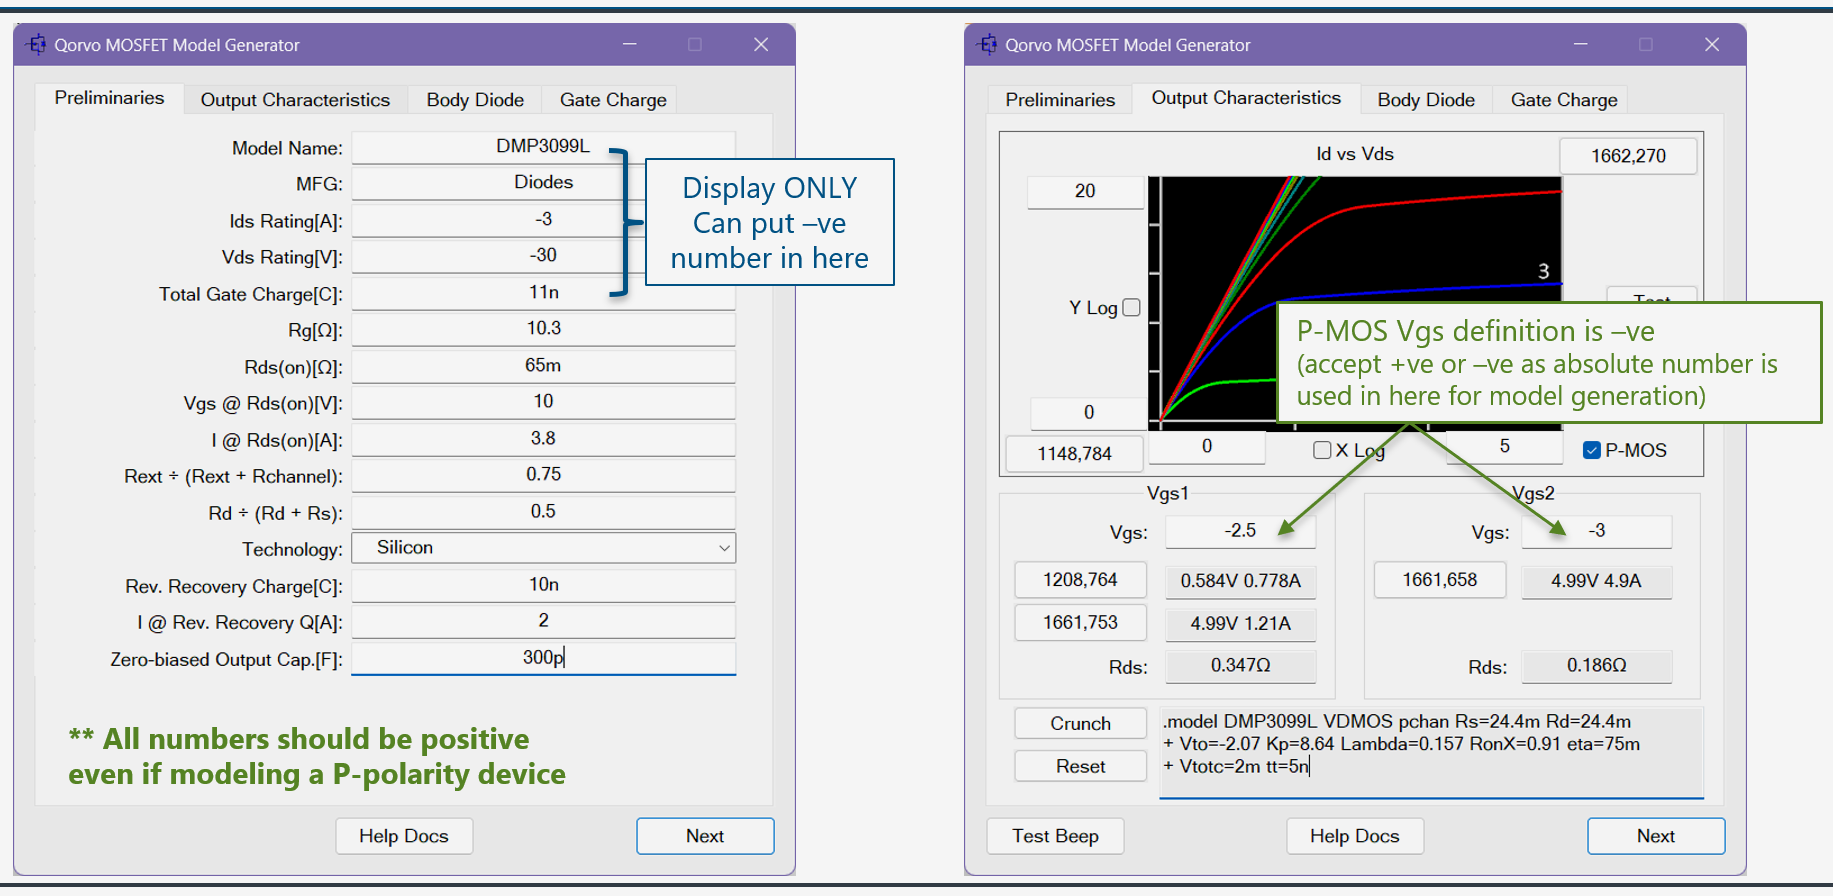Click the .model output text box
The height and width of the screenshot is (896, 1833).
tap(1432, 754)
